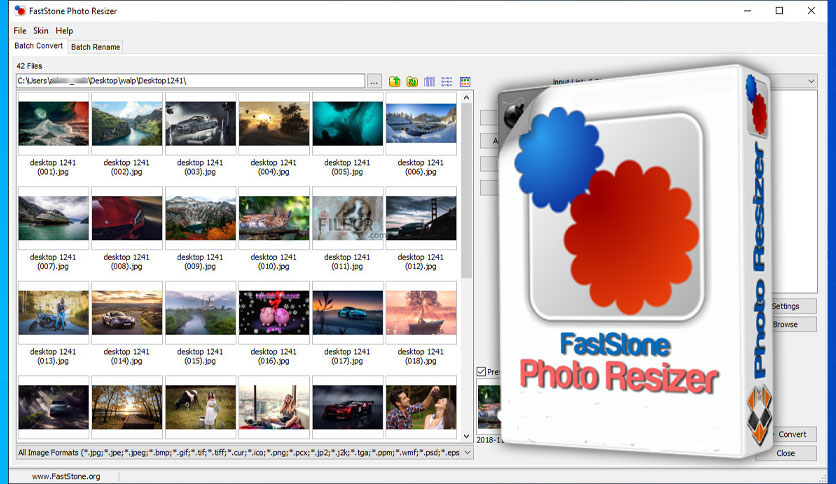The height and width of the screenshot is (484, 836).
Task: Toggle the Preview checkbox
Action: coord(481,372)
